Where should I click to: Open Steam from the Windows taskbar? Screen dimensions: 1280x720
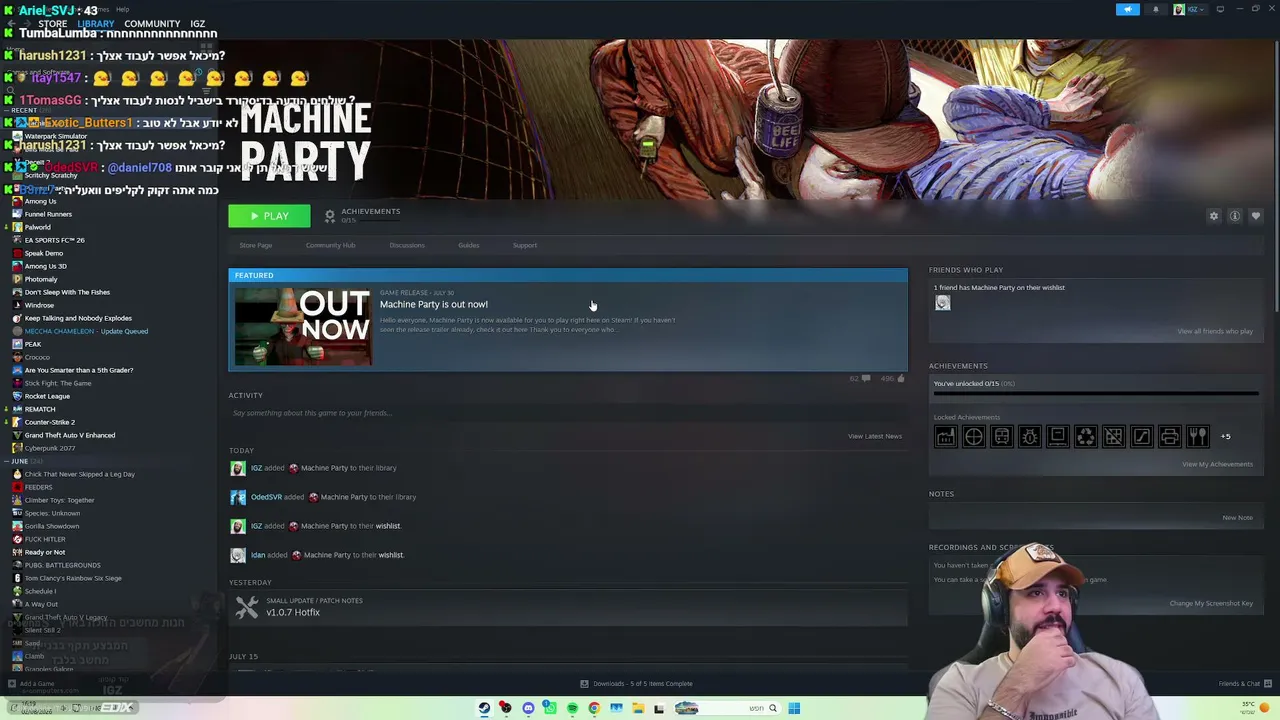[484, 708]
